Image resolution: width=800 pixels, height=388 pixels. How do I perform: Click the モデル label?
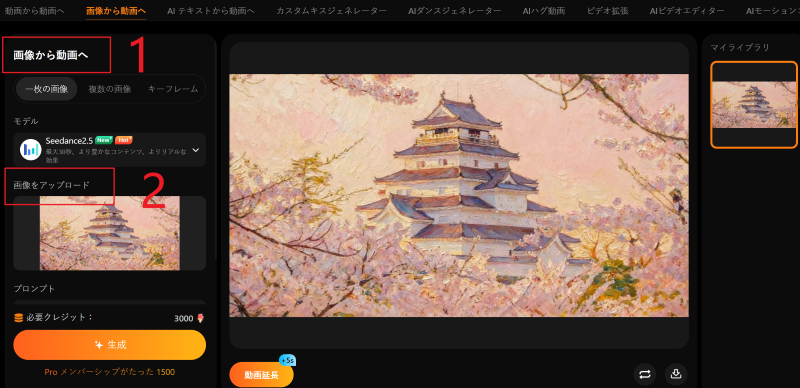pos(26,121)
